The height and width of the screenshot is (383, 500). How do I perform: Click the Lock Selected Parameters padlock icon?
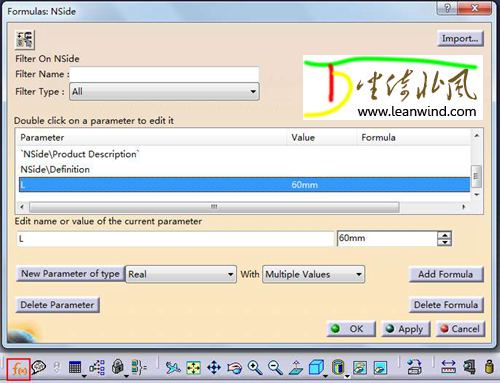[117, 367]
